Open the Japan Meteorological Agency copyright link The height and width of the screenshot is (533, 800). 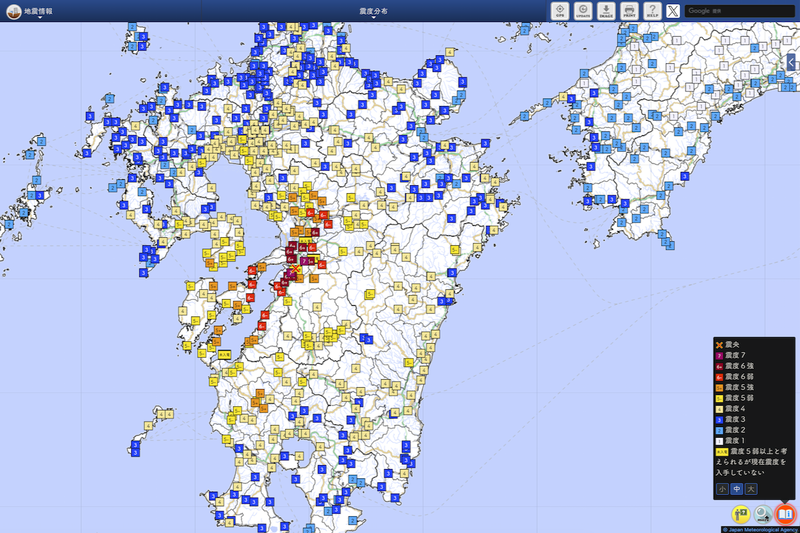click(x=760, y=530)
